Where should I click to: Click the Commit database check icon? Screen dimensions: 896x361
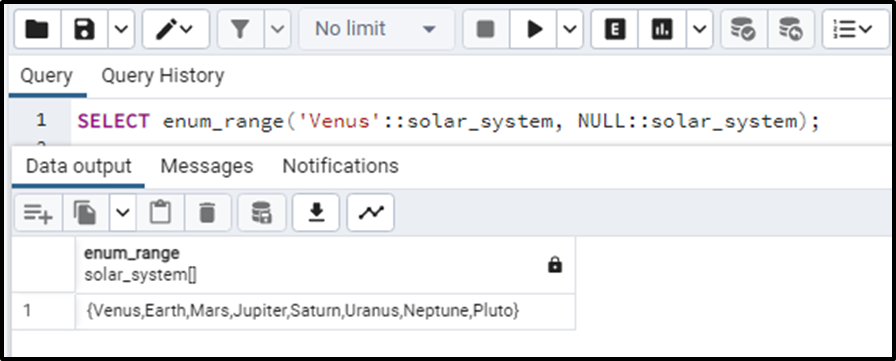pos(744,29)
